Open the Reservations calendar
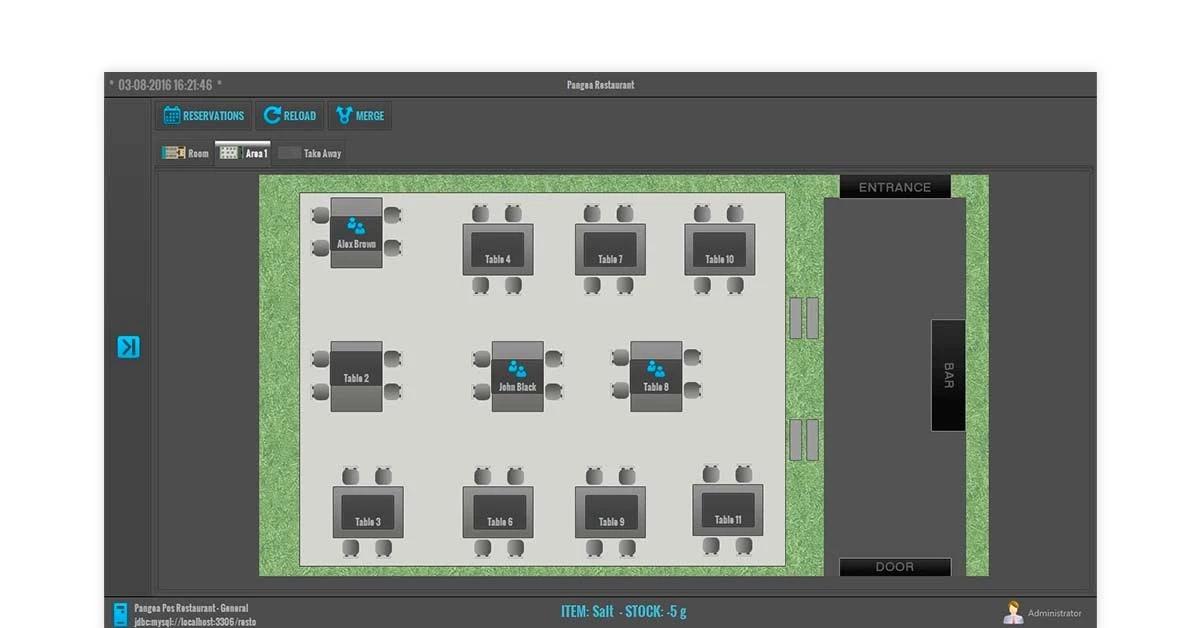 204,116
